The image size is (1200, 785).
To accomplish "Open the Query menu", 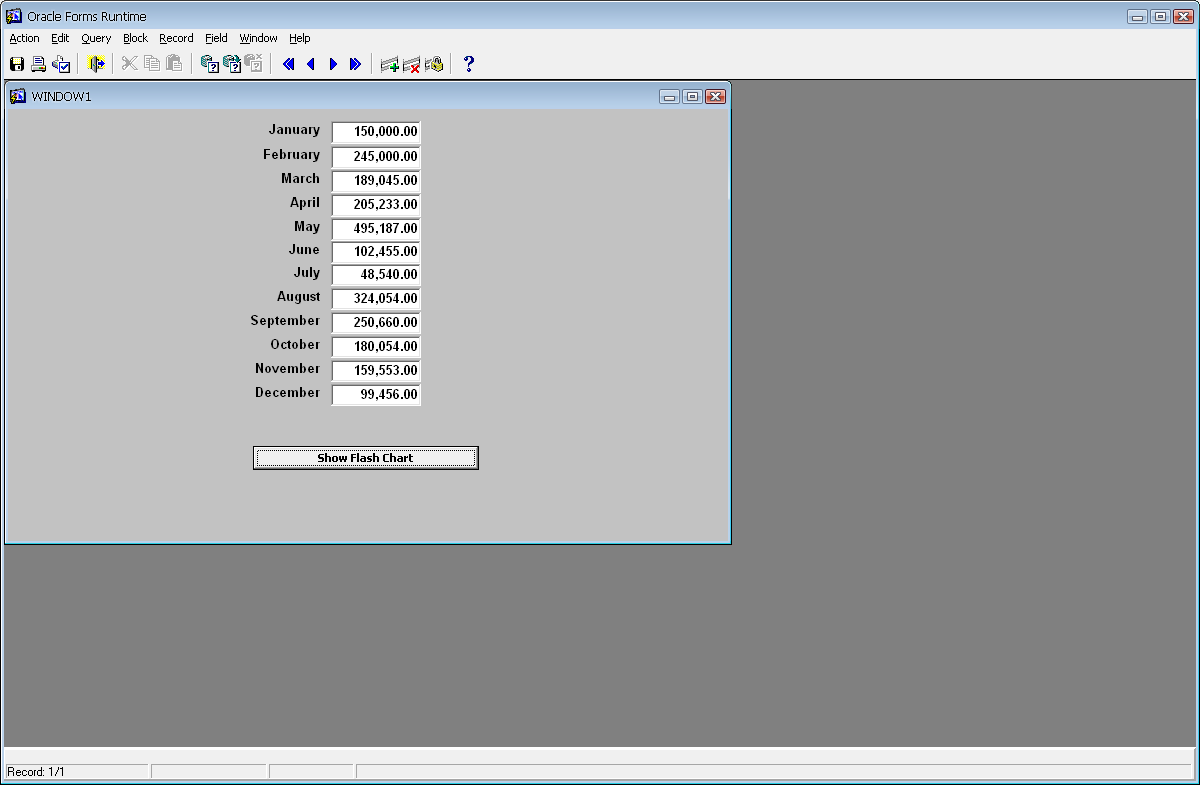I will (x=97, y=38).
